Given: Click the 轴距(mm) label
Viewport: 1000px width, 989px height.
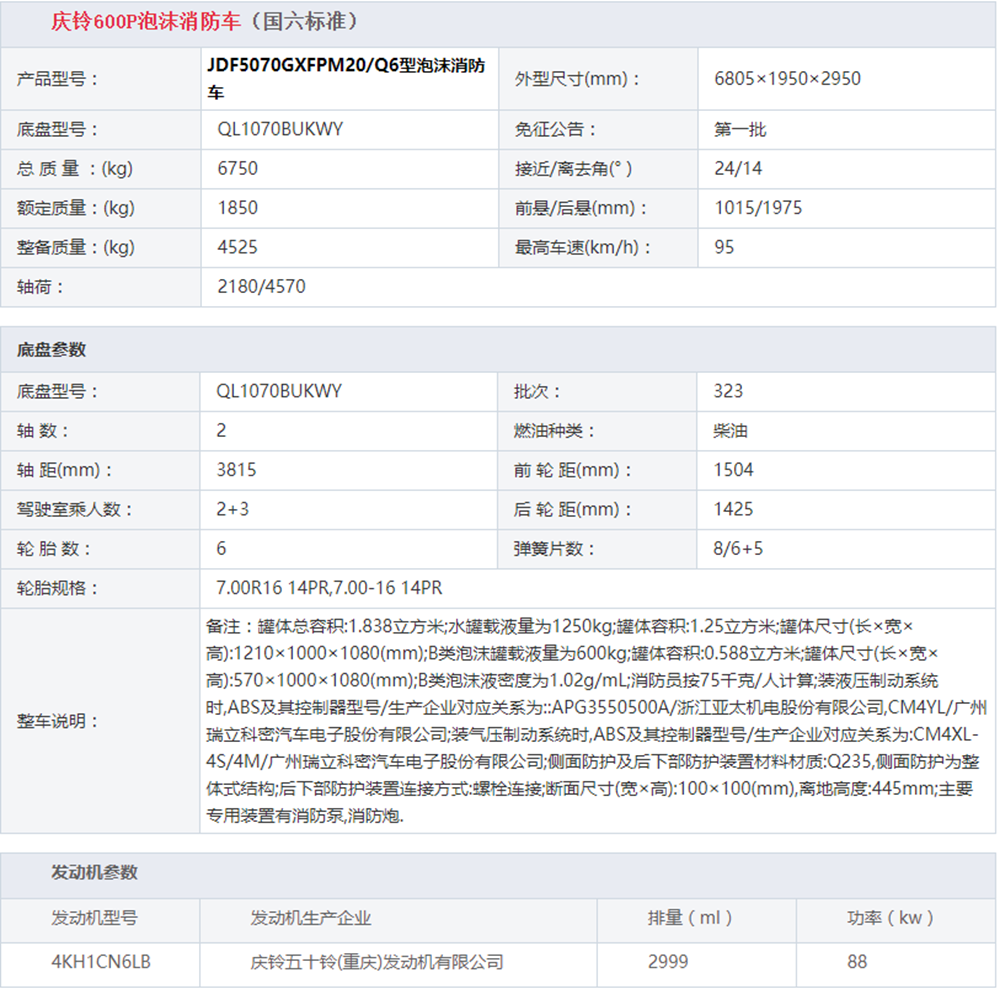Looking at the screenshot, I should 64,471.
